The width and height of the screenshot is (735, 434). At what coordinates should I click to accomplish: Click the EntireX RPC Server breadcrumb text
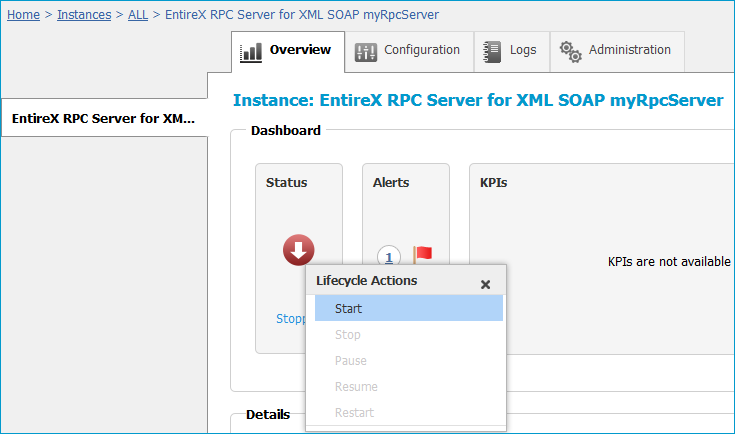[302, 15]
